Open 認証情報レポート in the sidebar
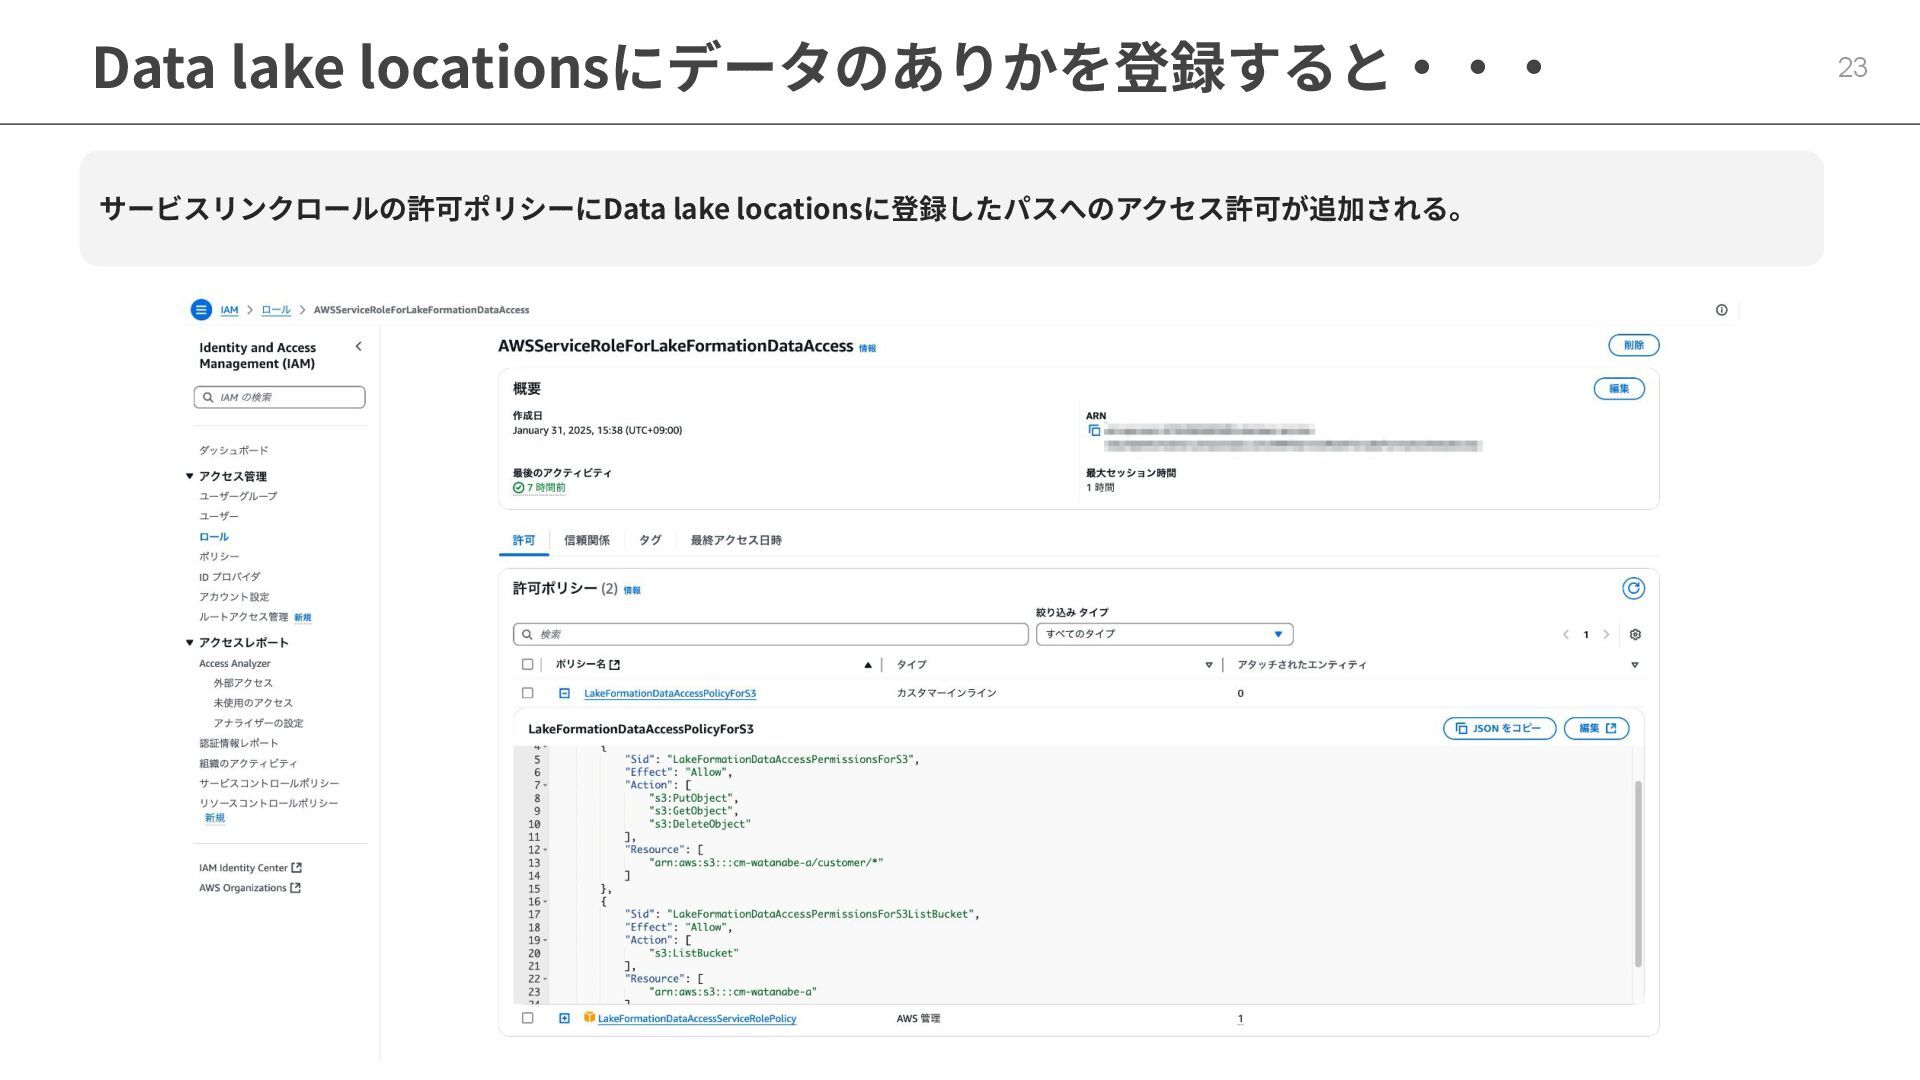1920x1080 pixels. pos(238,743)
